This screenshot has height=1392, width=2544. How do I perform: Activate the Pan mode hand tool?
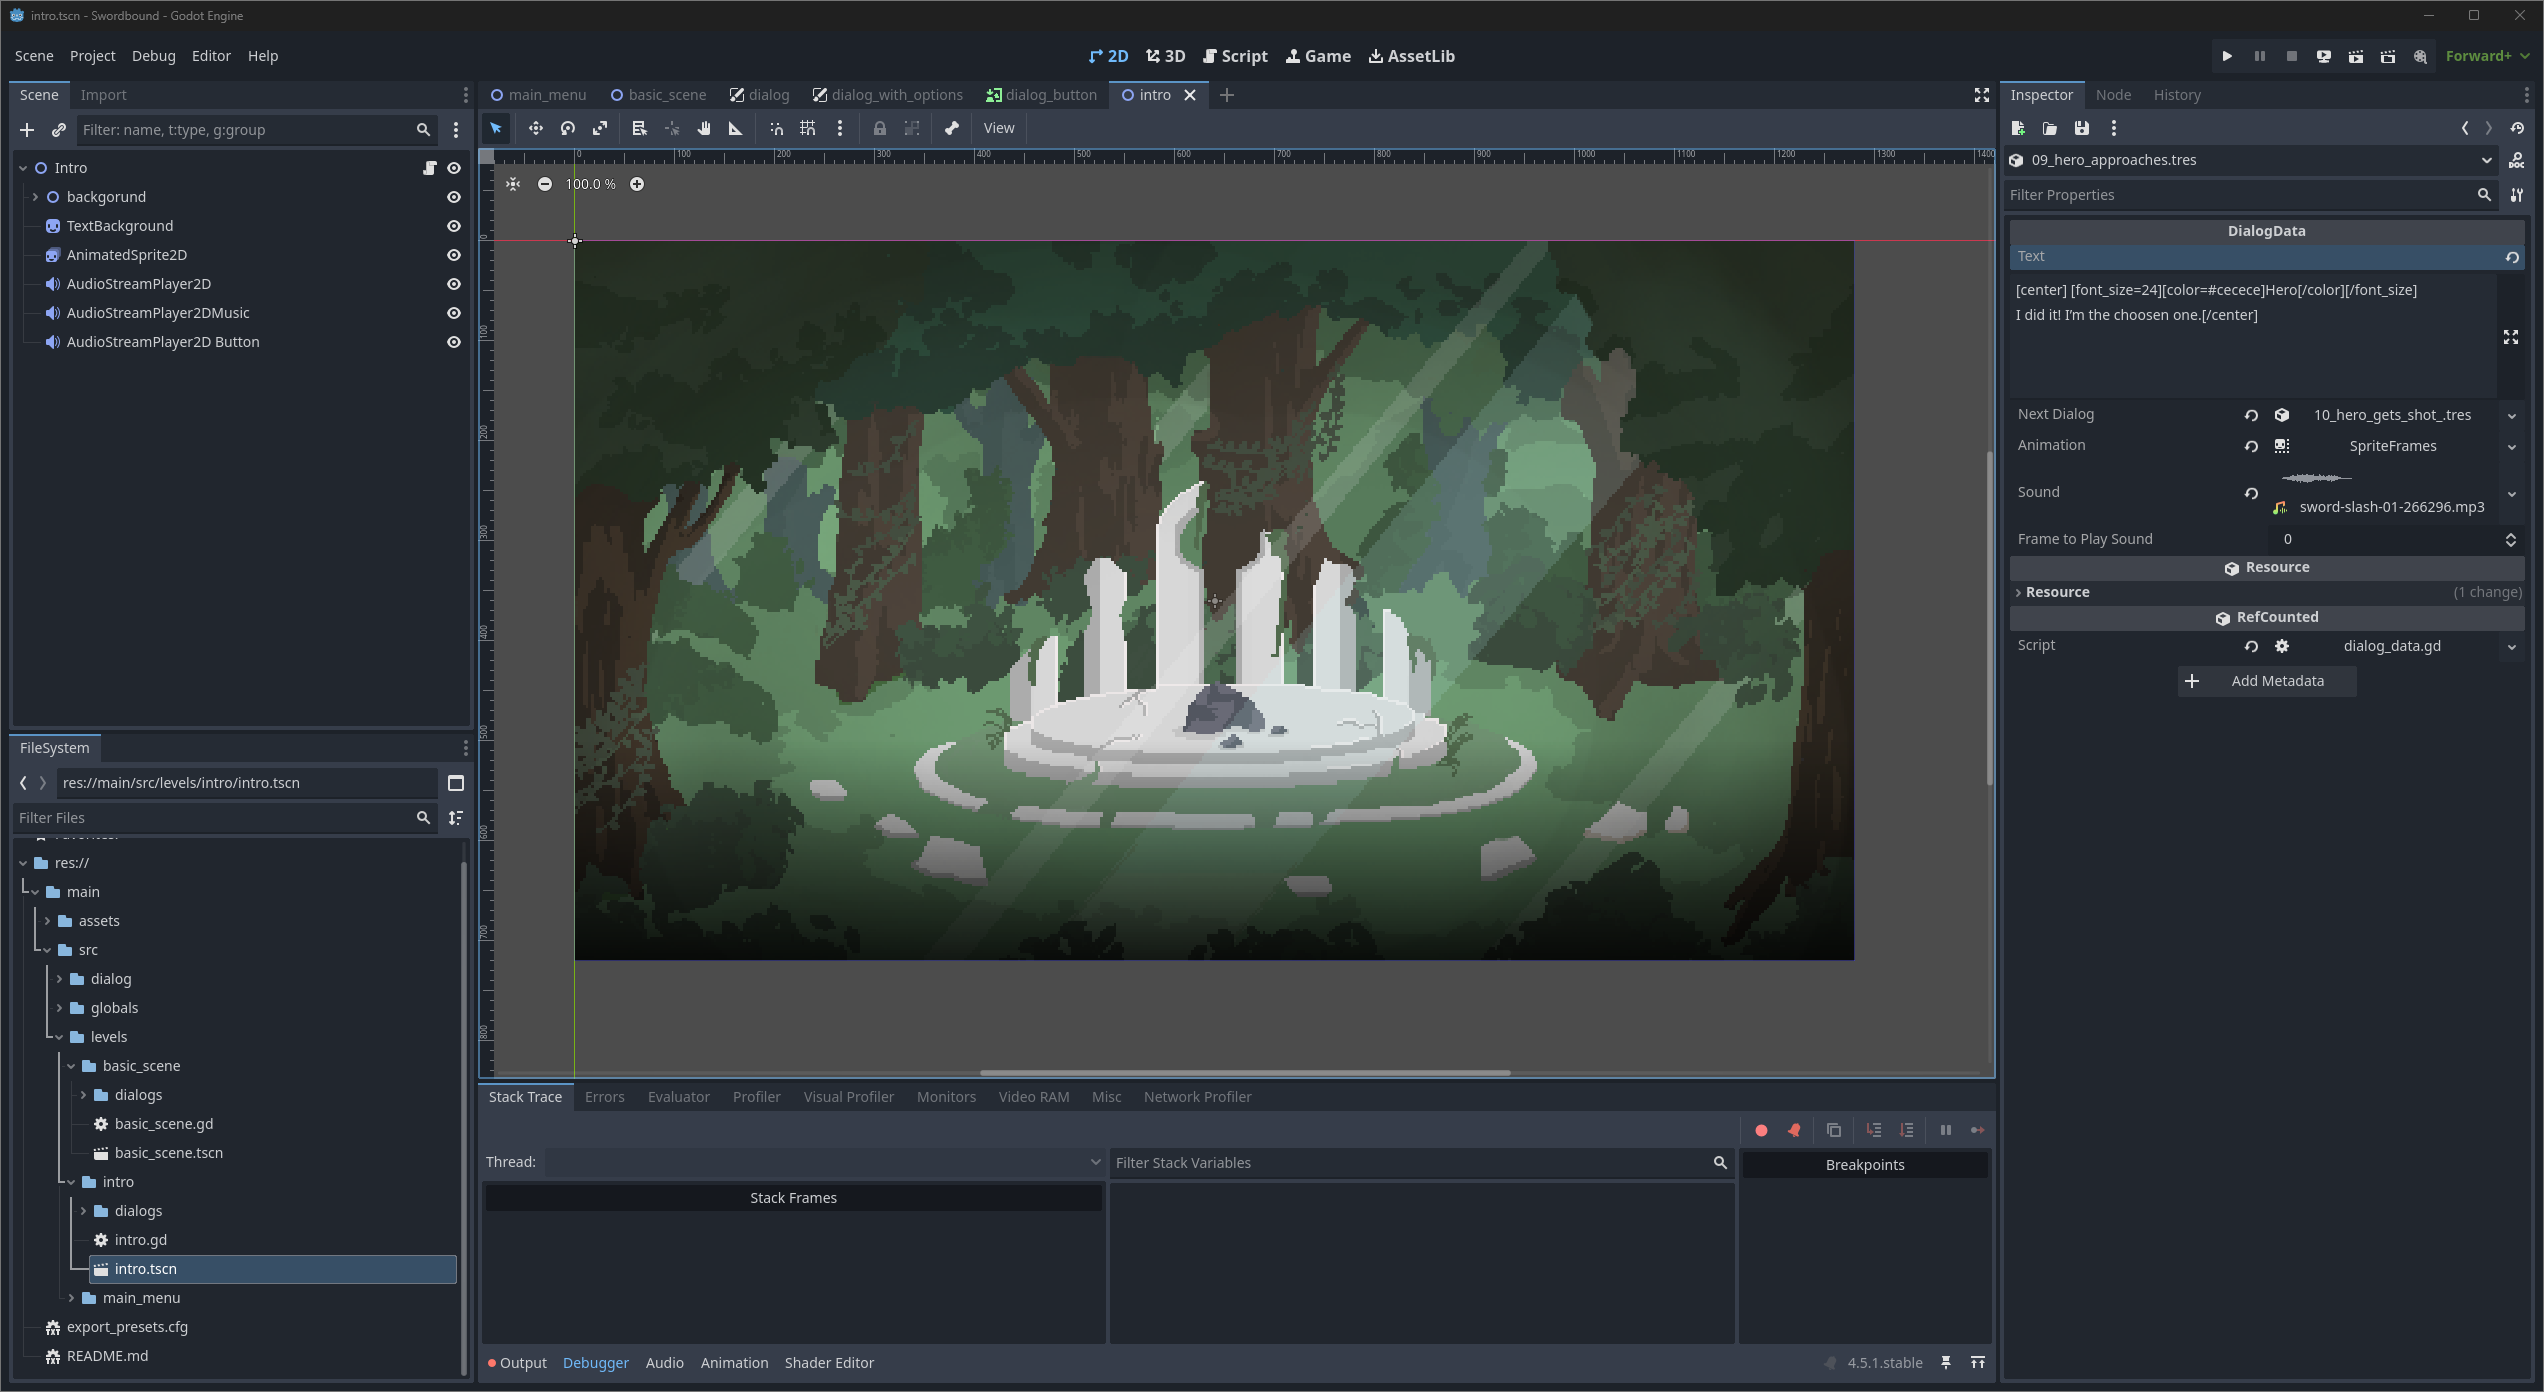(x=704, y=128)
